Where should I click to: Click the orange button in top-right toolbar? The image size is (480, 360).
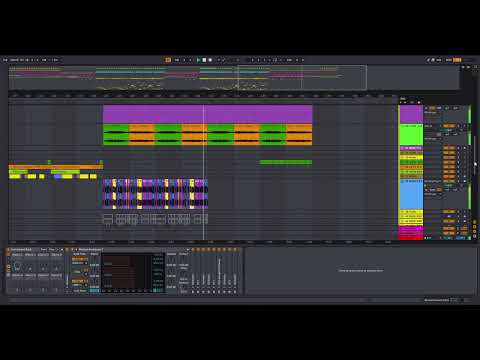457,60
